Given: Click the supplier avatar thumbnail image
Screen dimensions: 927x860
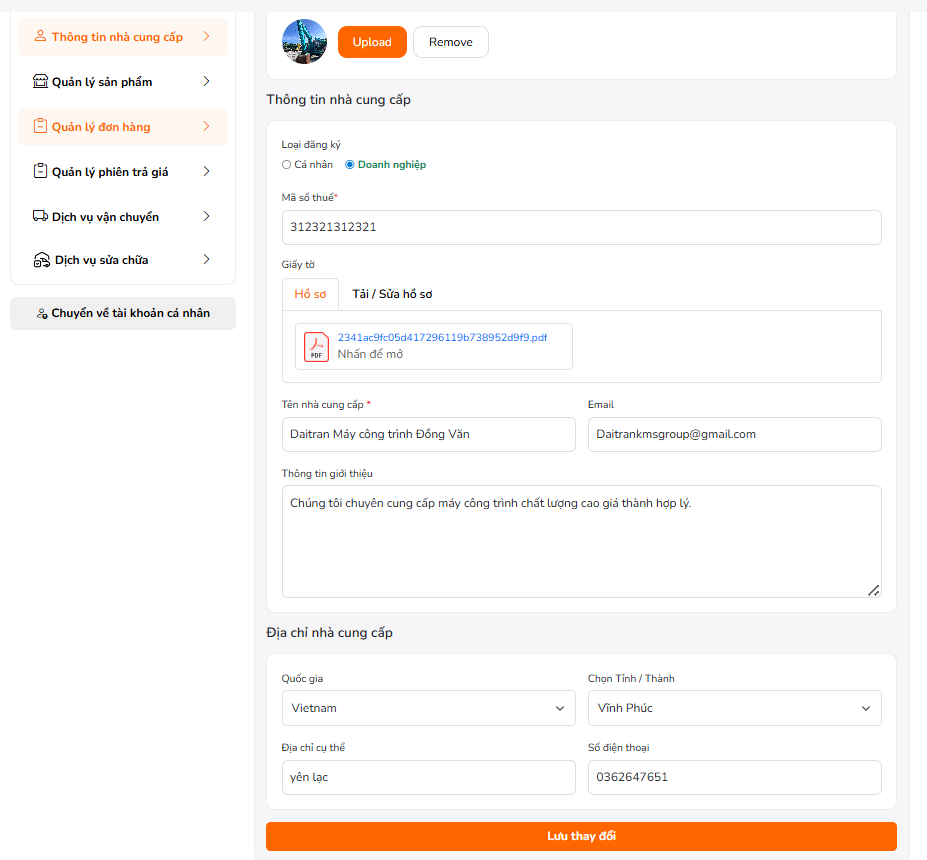Looking at the screenshot, I should [x=304, y=42].
